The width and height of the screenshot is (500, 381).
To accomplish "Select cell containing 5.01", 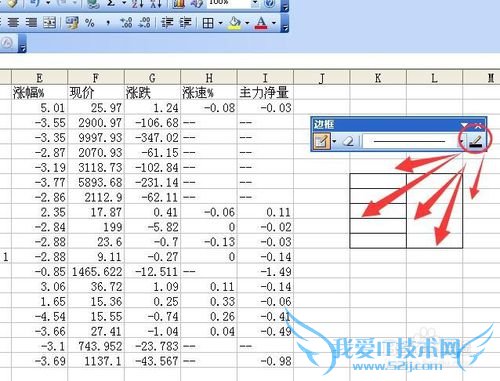I will pyautogui.click(x=39, y=108).
